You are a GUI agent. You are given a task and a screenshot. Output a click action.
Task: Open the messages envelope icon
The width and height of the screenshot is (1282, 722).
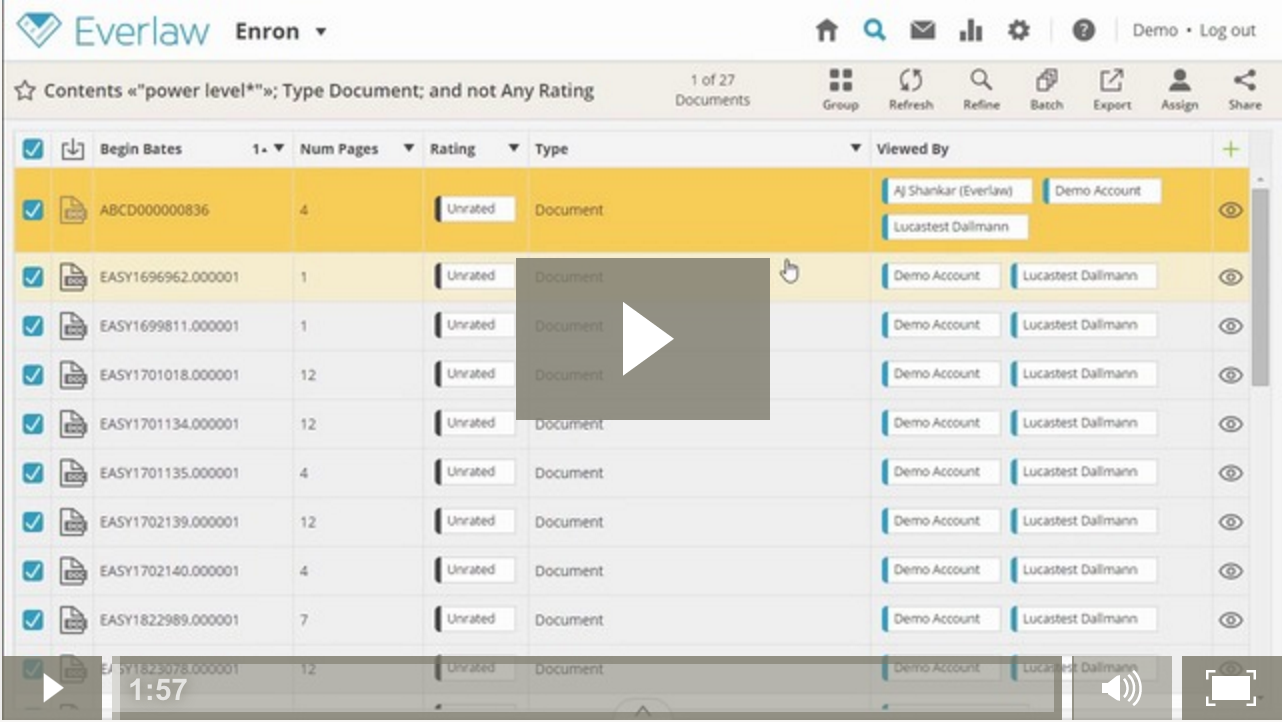coord(922,31)
